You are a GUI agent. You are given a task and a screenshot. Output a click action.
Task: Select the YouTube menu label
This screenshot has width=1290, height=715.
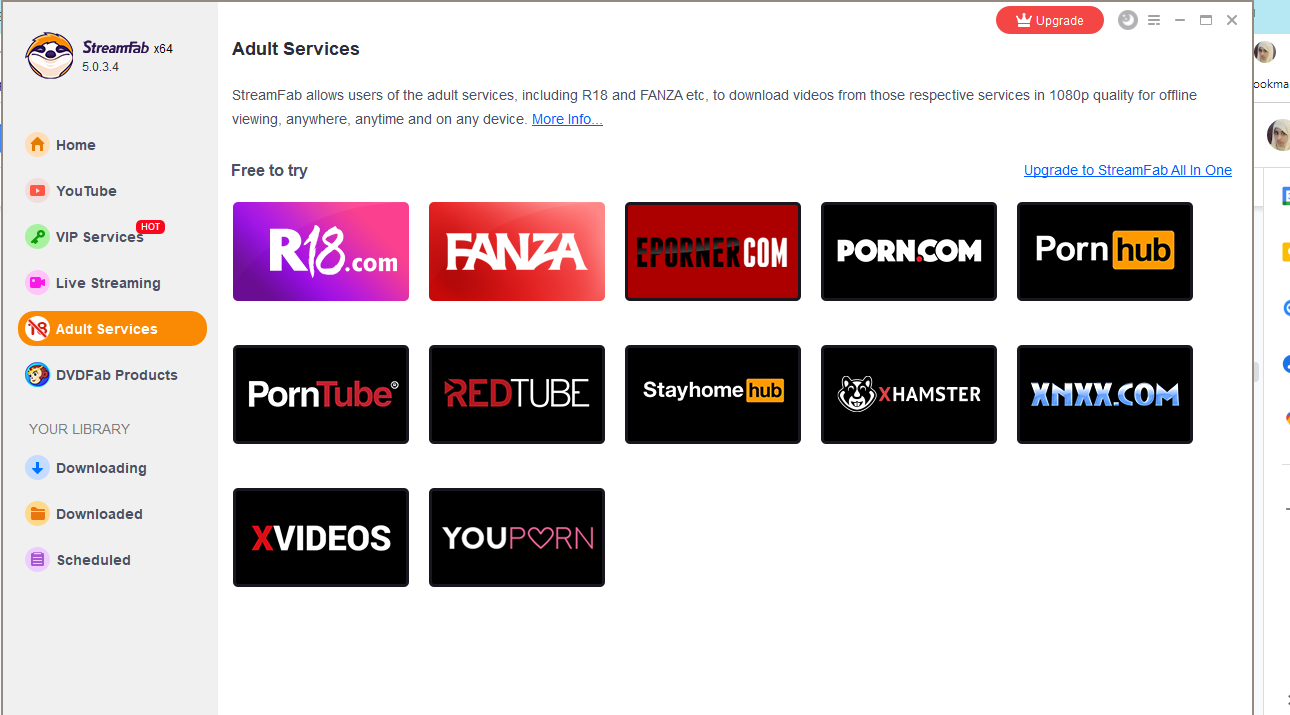pos(86,191)
